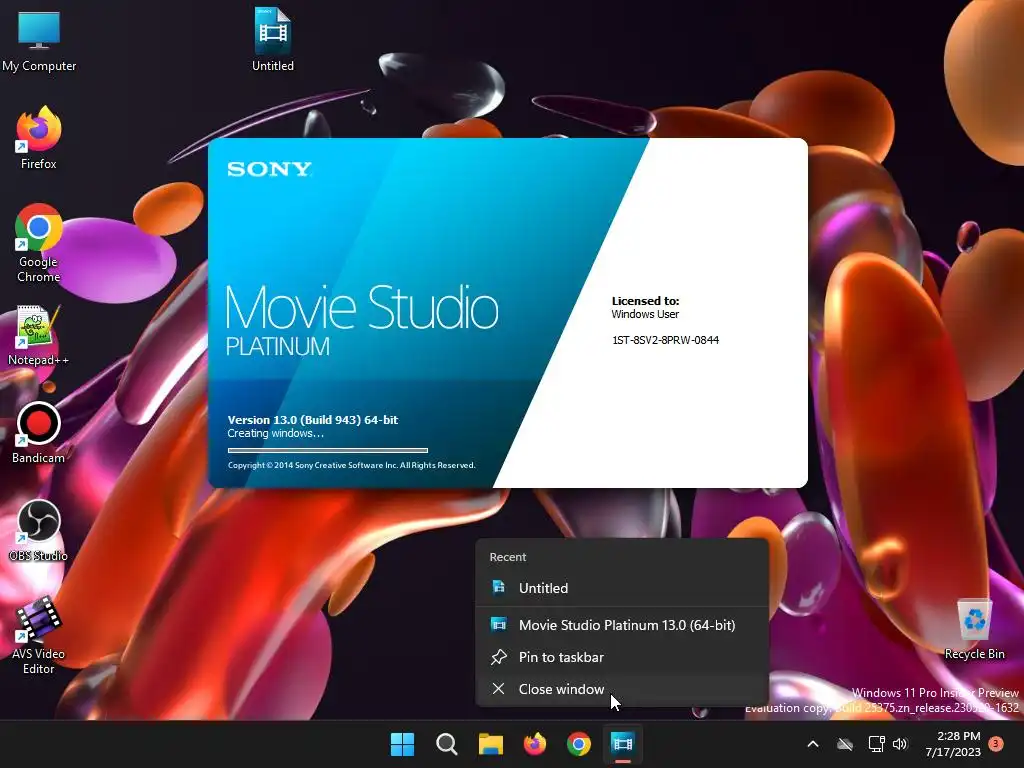Click the Version 13.0 (Build 943) text
Viewport: 1024px width, 768px height.
point(313,420)
